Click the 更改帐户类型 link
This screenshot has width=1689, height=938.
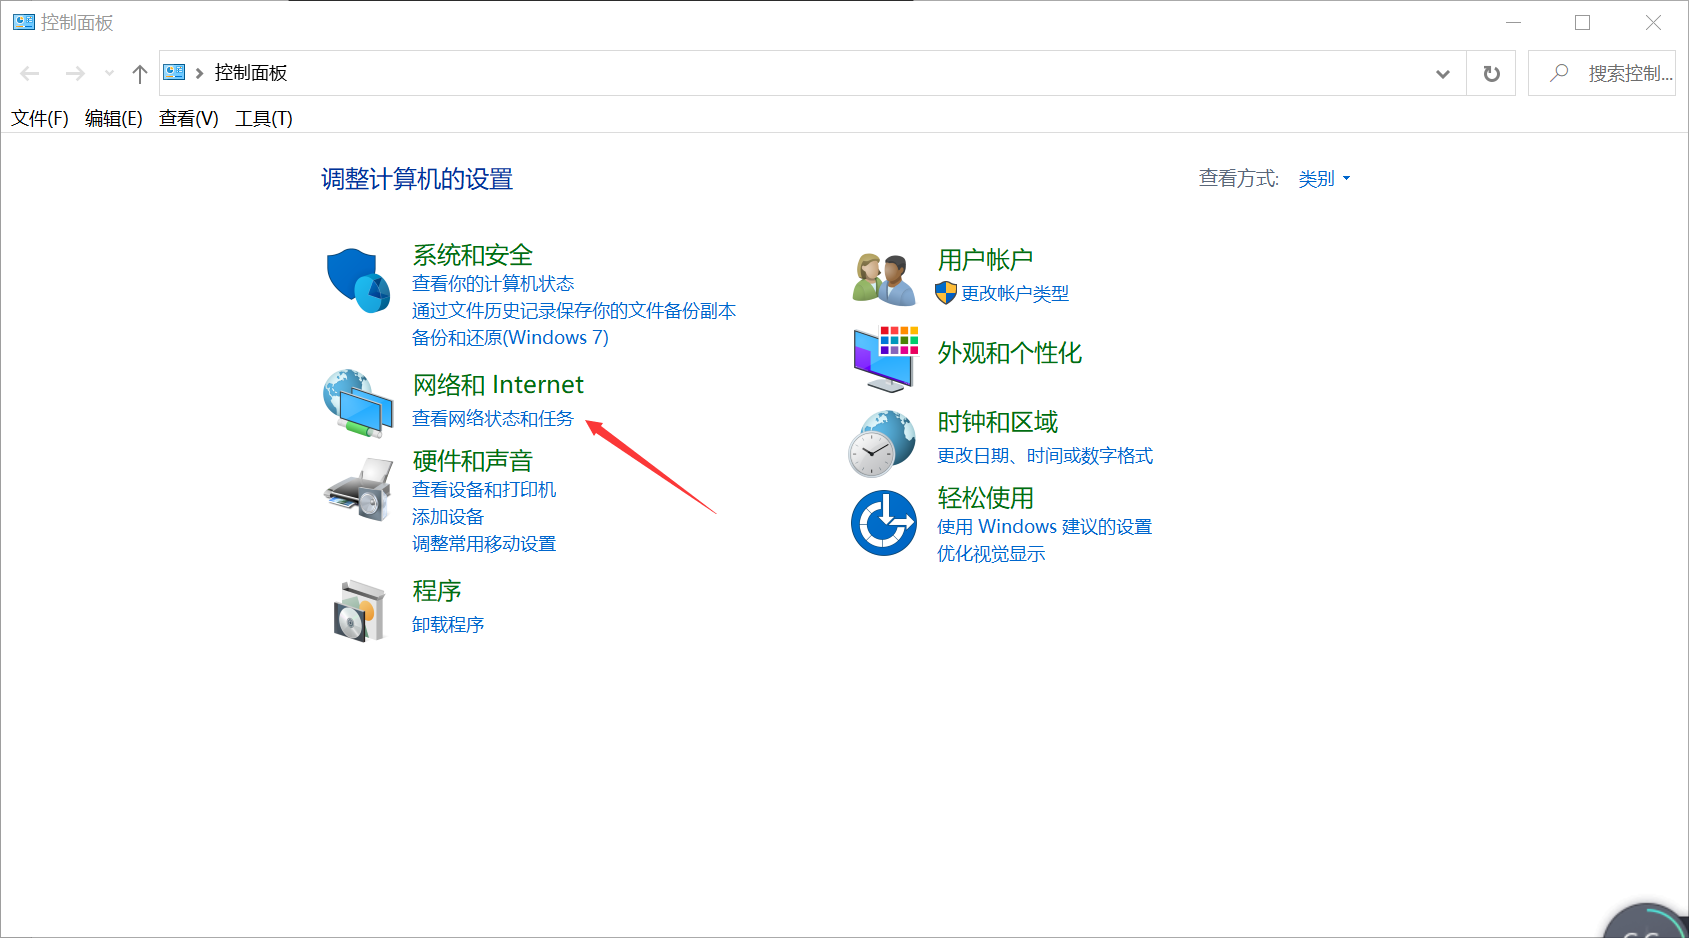click(x=1015, y=293)
